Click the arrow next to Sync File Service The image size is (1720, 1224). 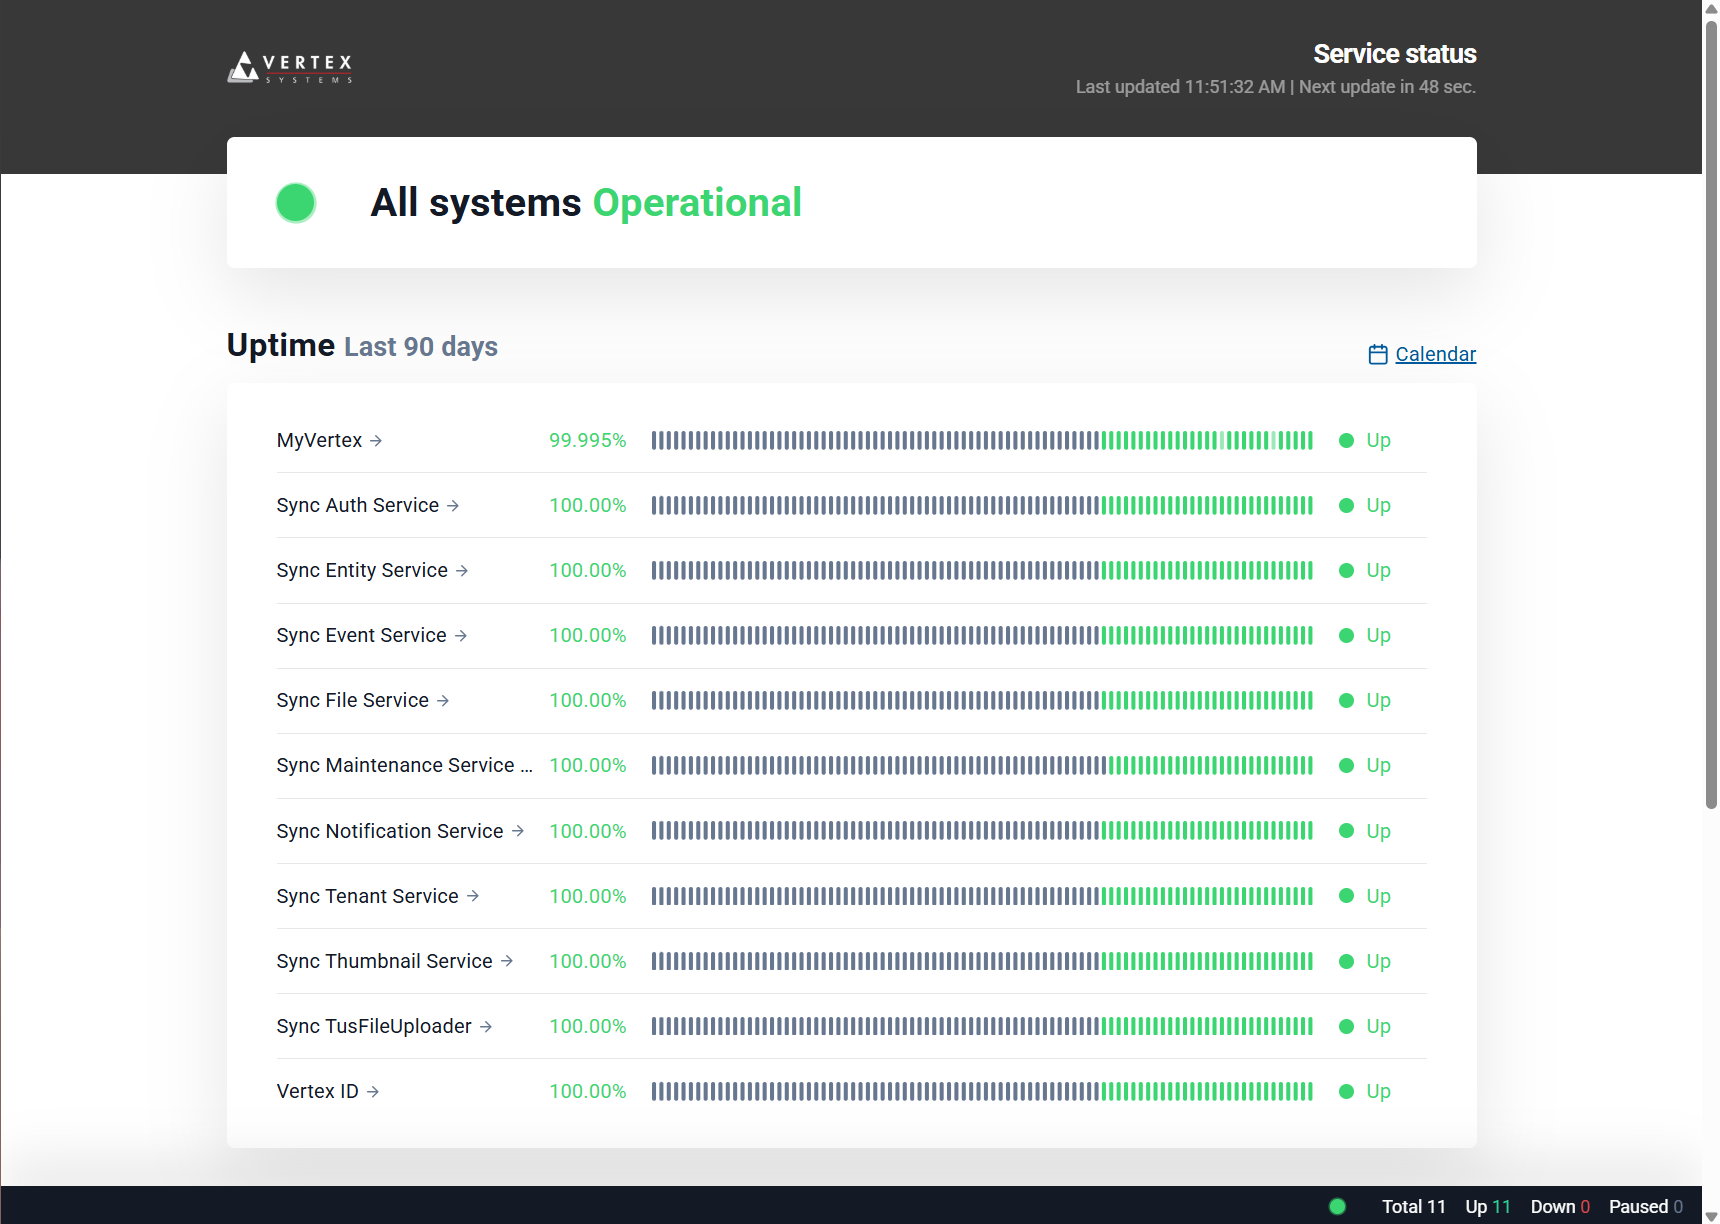click(x=443, y=701)
